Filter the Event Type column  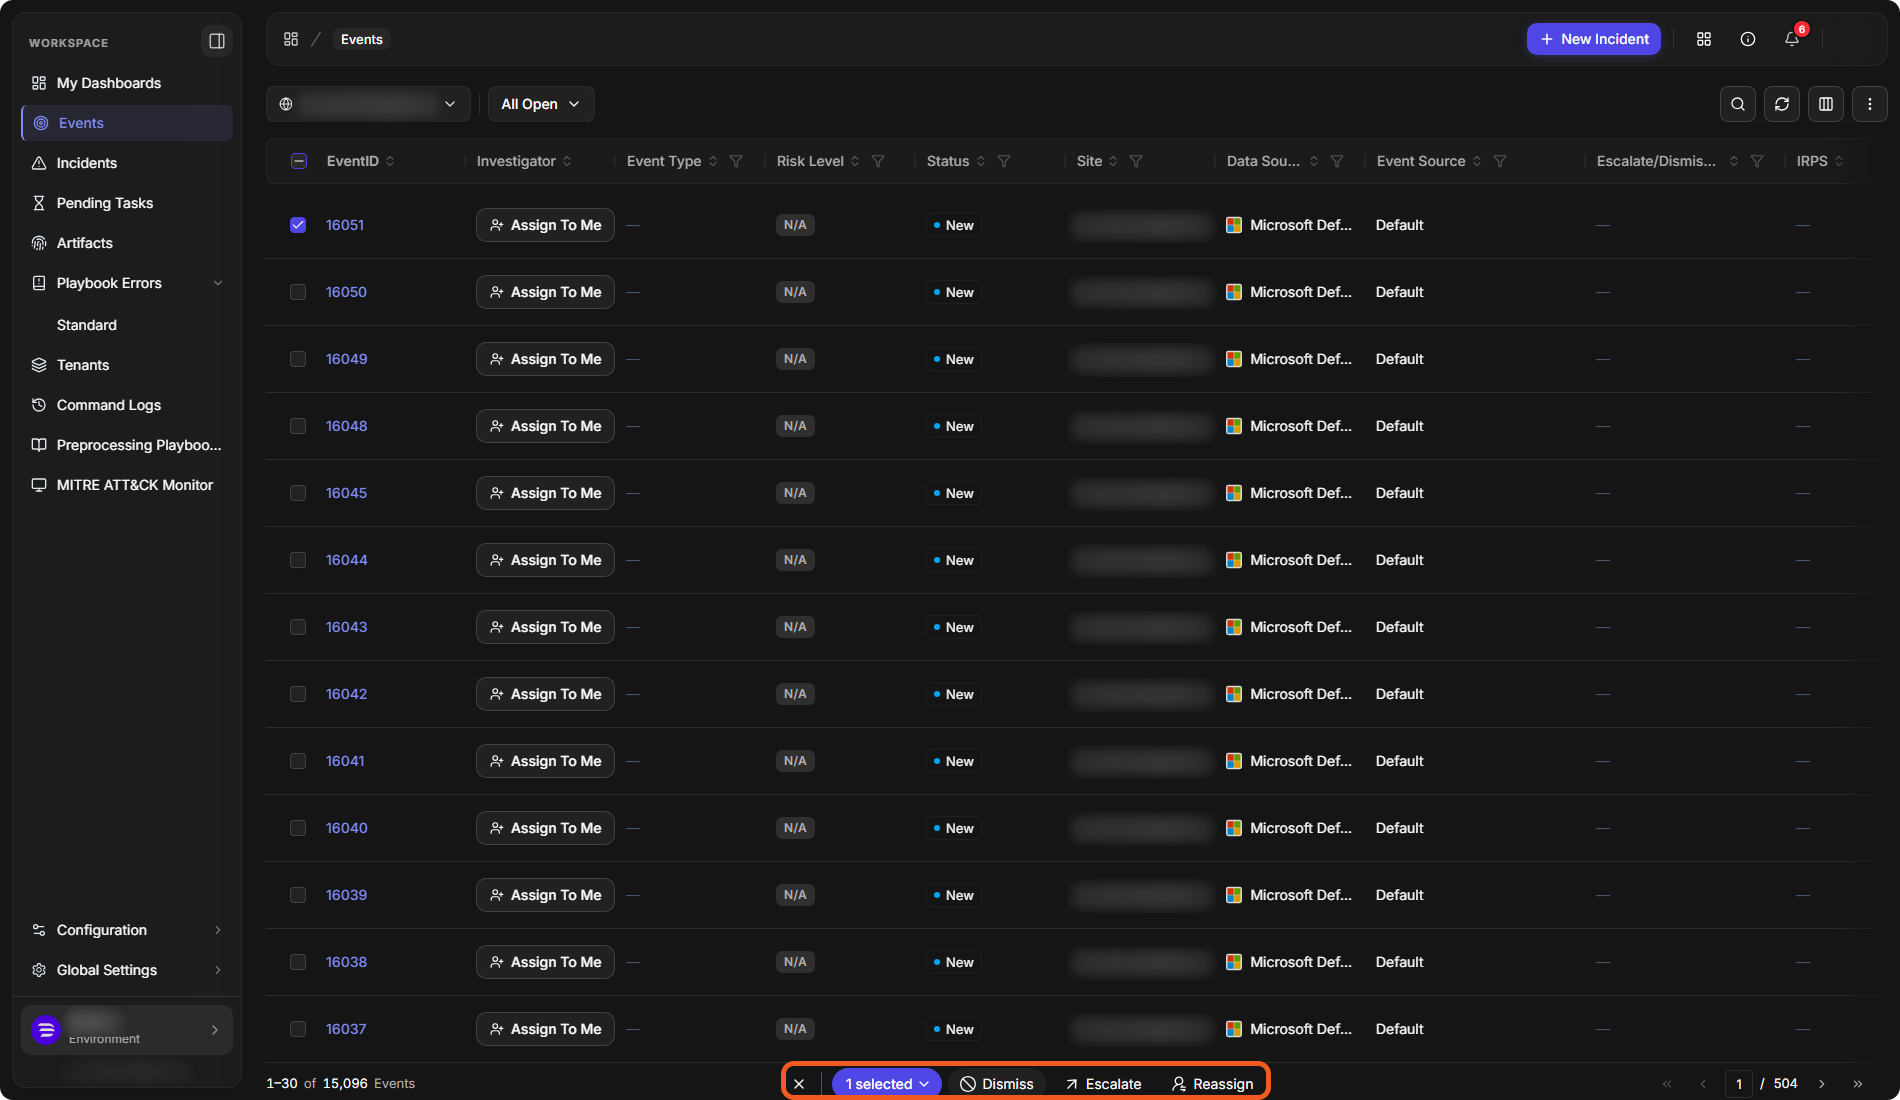coord(736,161)
